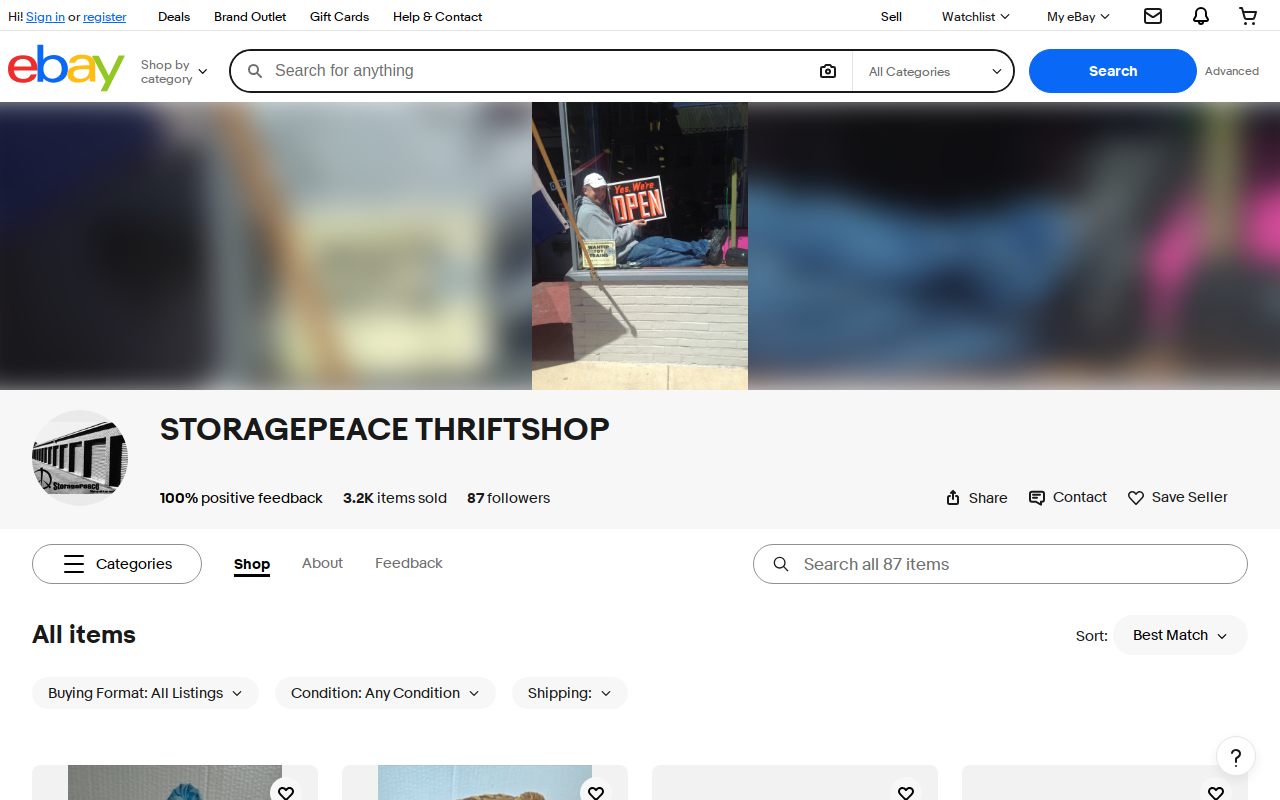Switch to the About tab
Viewport: 1280px width, 800px height.
pyautogui.click(x=322, y=563)
